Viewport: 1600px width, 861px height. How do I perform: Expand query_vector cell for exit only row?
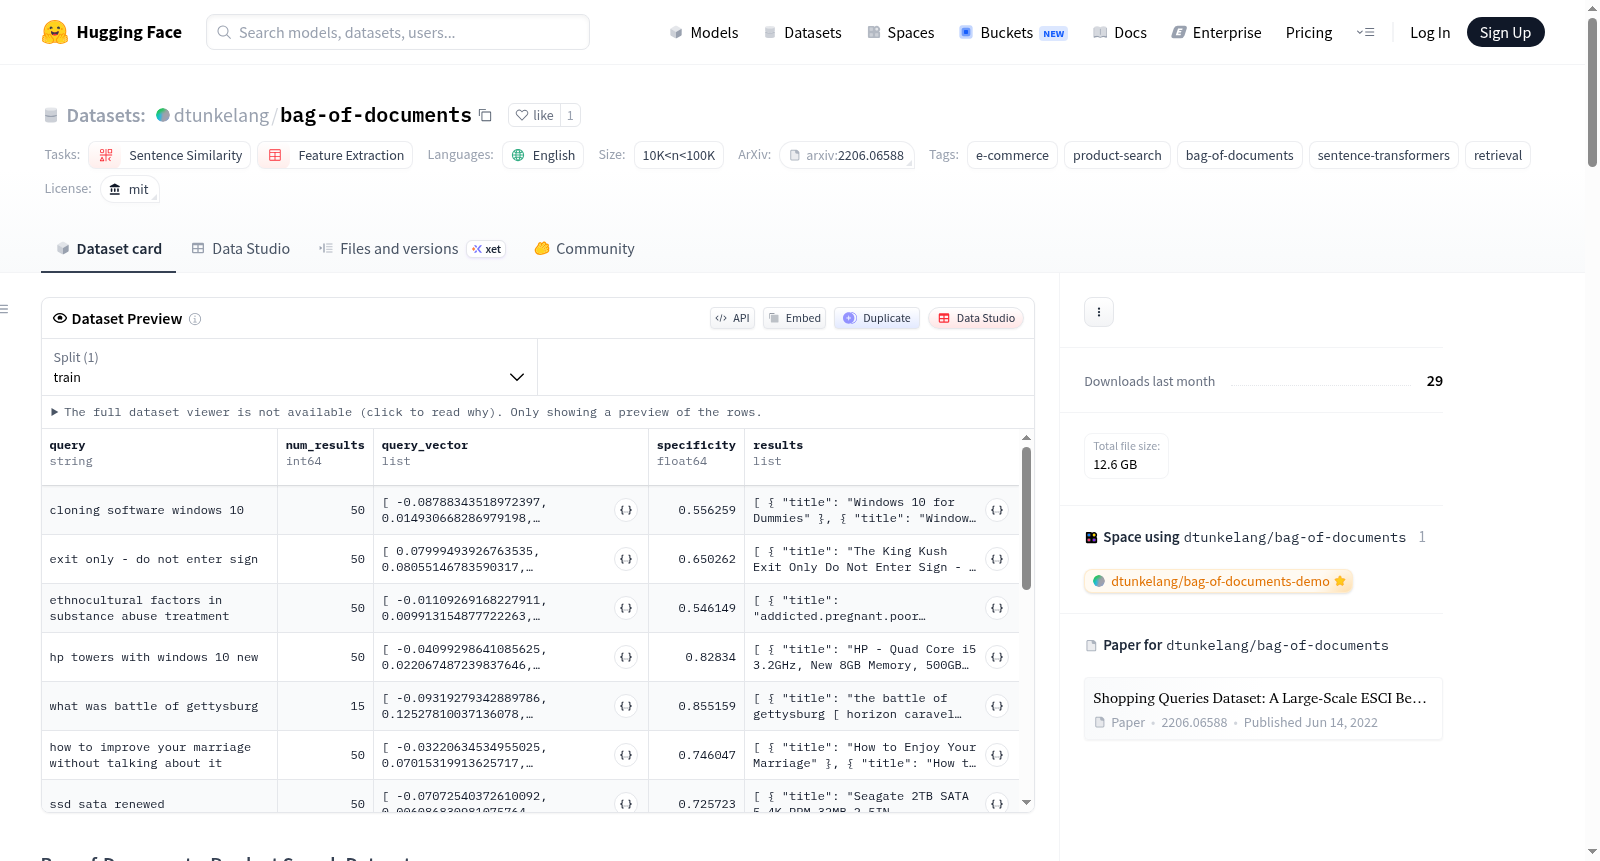626,559
